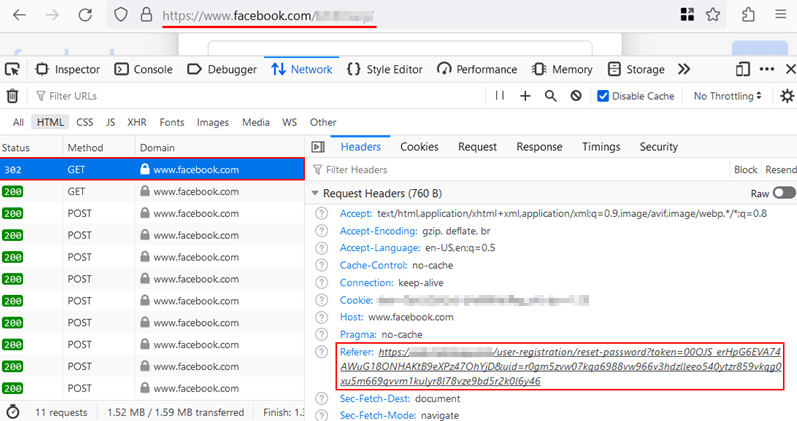Viewport: 797px width, 421px height.
Task: Click the browser forward arrow
Action: point(52,15)
